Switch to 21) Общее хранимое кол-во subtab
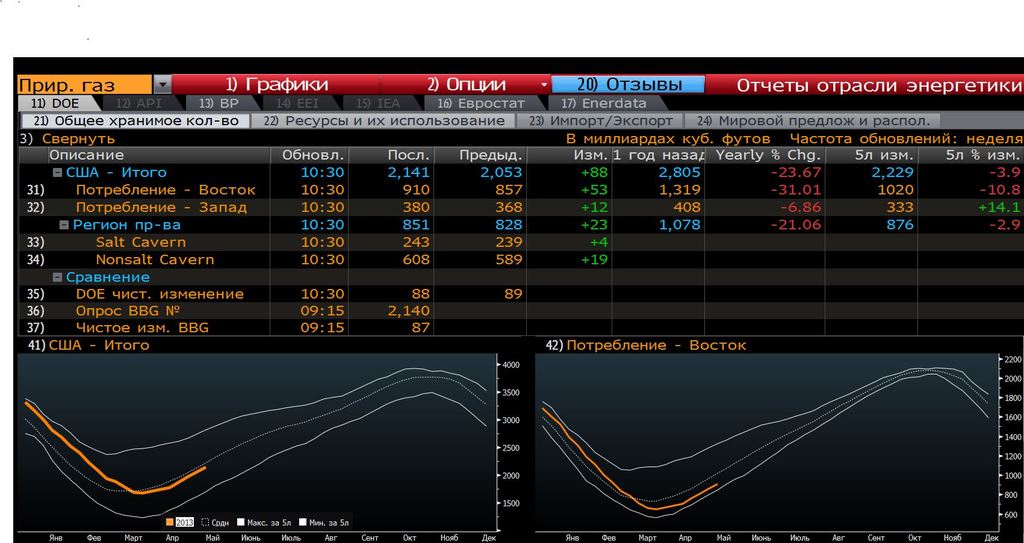This screenshot has height=543, width=1024. [135, 121]
